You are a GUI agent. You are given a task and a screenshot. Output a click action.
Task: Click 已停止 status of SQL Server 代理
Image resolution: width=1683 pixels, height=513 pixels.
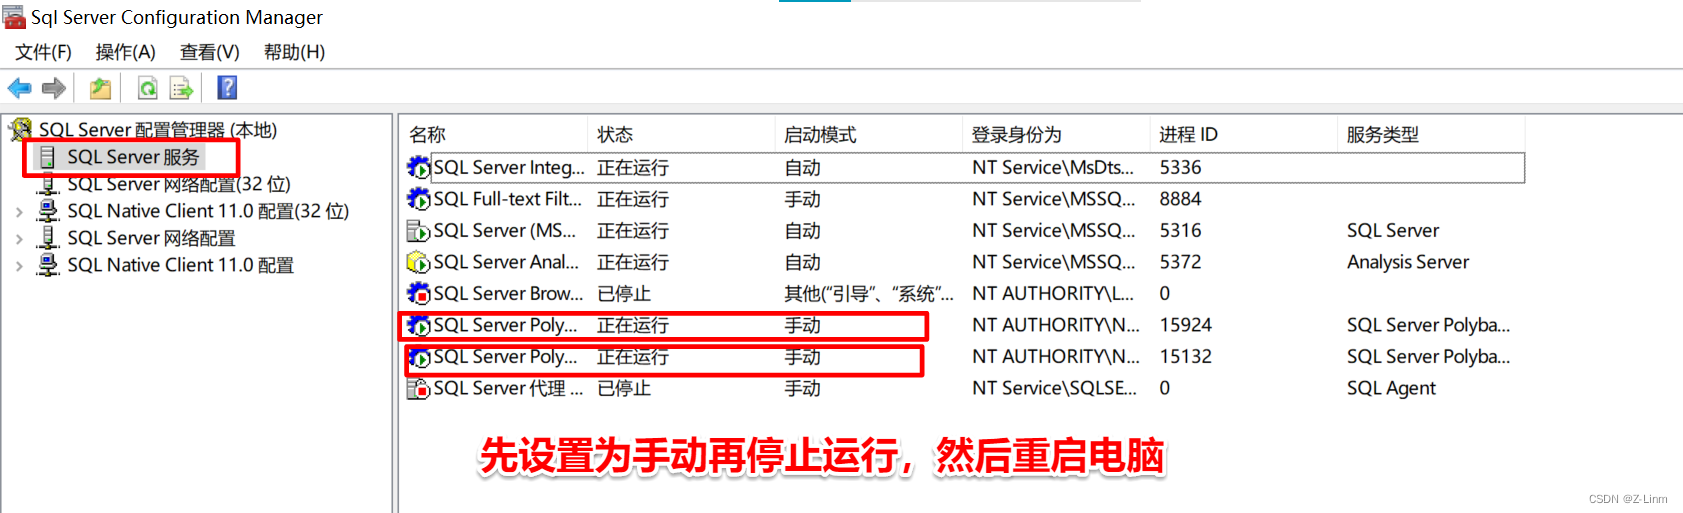[x=624, y=388]
